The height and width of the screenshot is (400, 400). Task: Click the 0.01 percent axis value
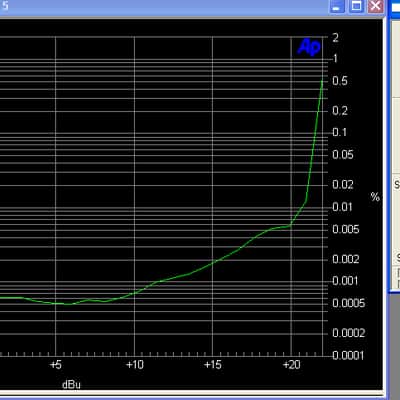point(342,207)
